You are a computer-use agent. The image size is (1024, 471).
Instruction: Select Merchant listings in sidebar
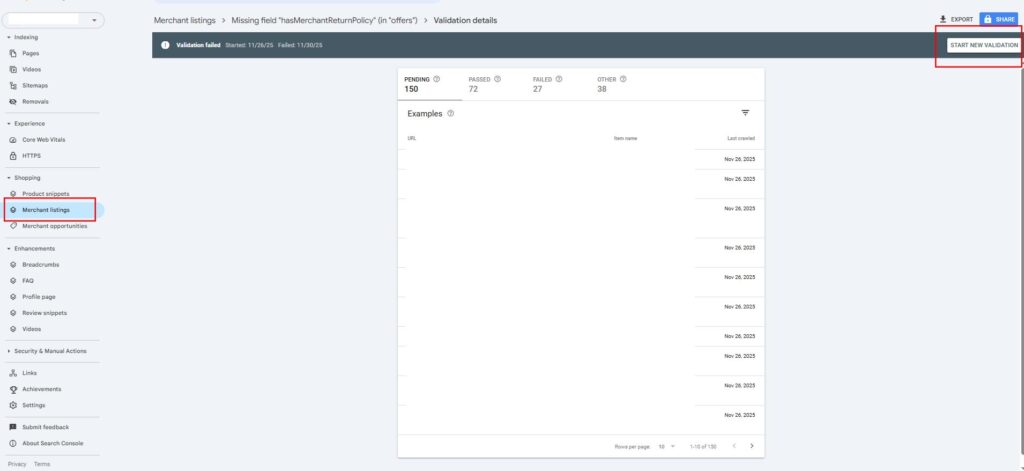[x=46, y=210]
